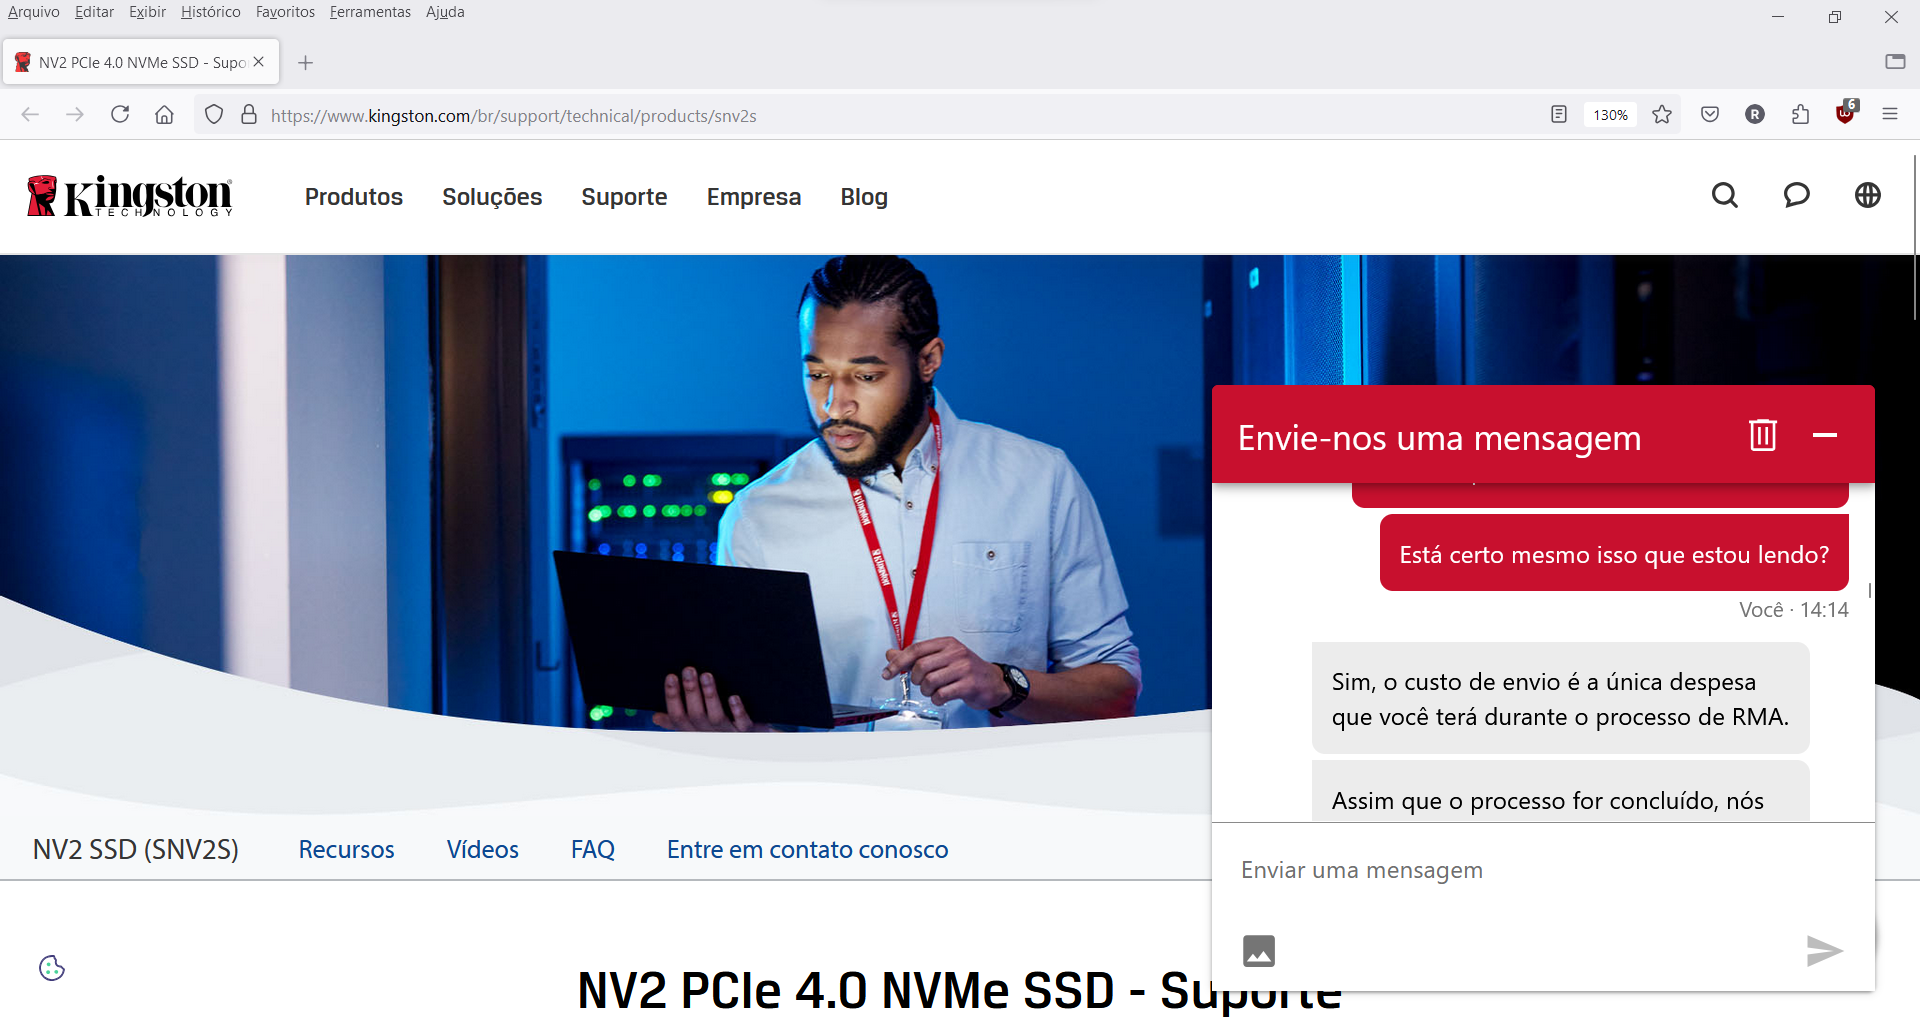Jump to the Vídeos section
This screenshot has height=1020, width=1920.
pos(483,849)
